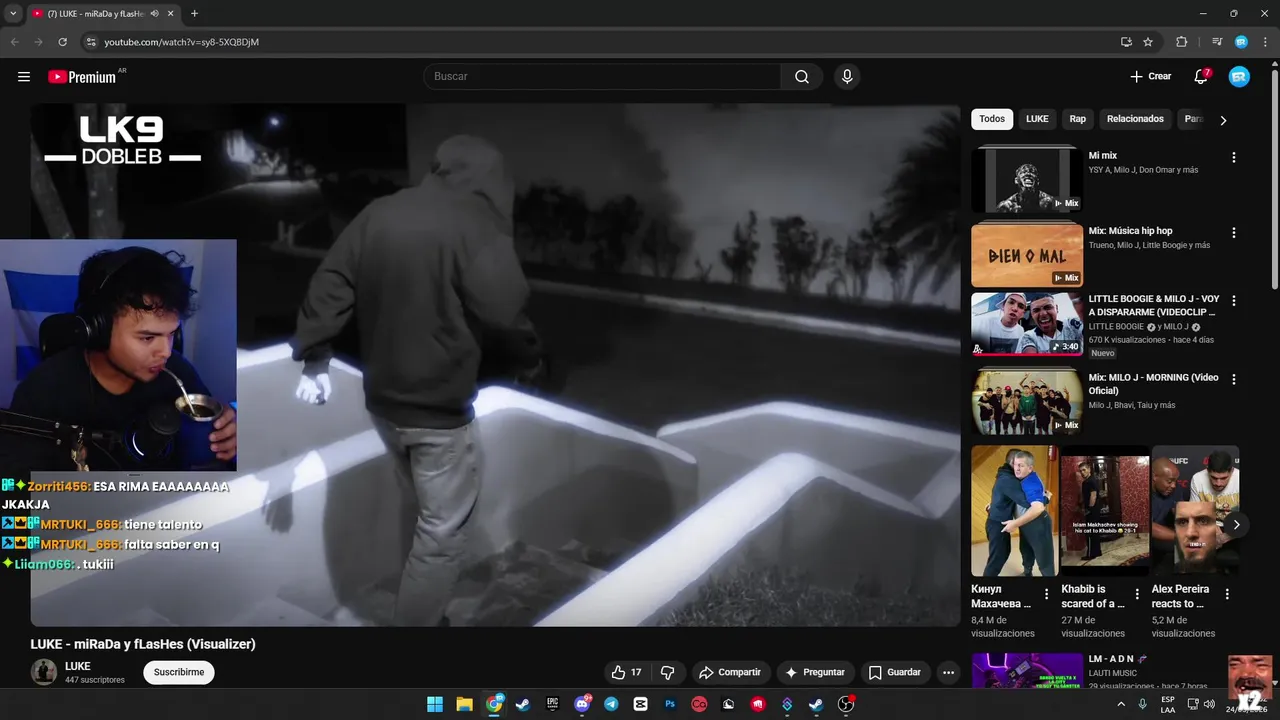Open options for Alex Pereira reacts short
The height and width of the screenshot is (720, 1280).
1227,594
